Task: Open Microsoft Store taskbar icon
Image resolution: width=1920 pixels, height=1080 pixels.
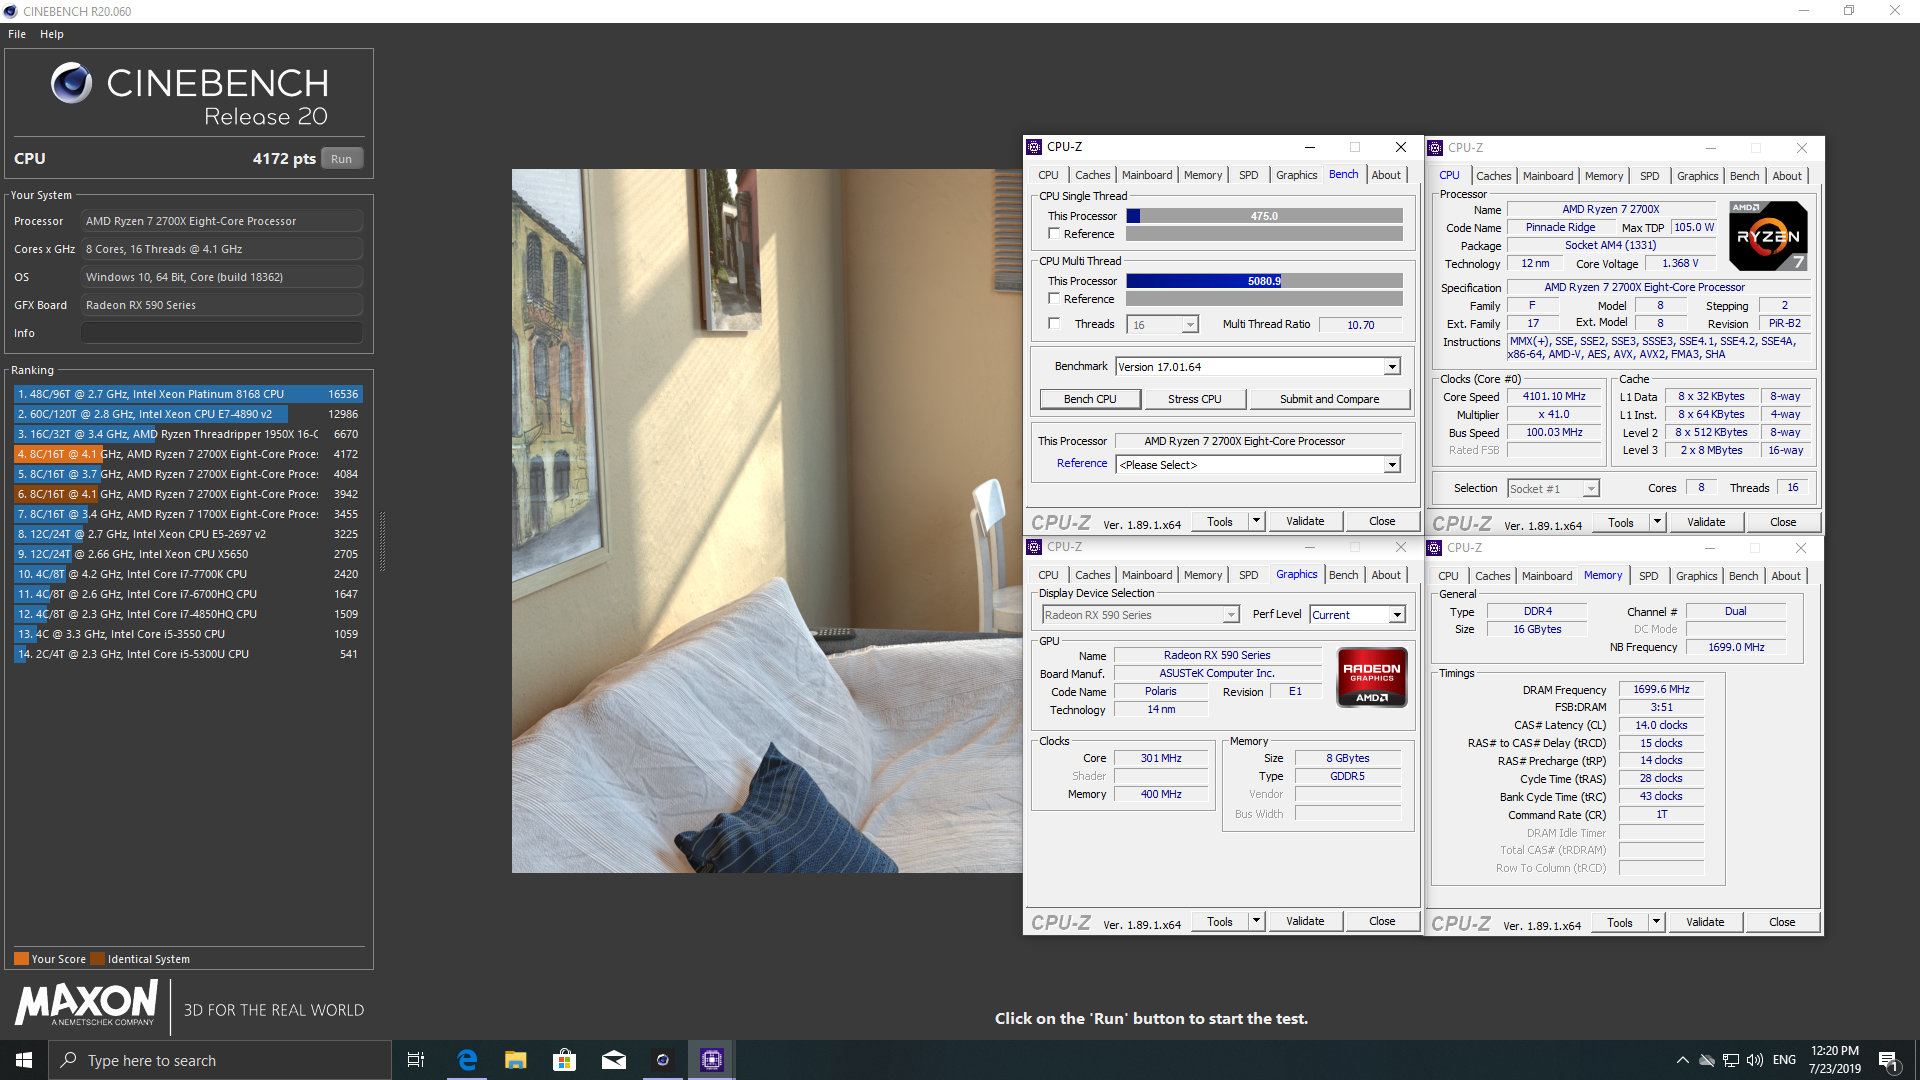Action: 564,1060
